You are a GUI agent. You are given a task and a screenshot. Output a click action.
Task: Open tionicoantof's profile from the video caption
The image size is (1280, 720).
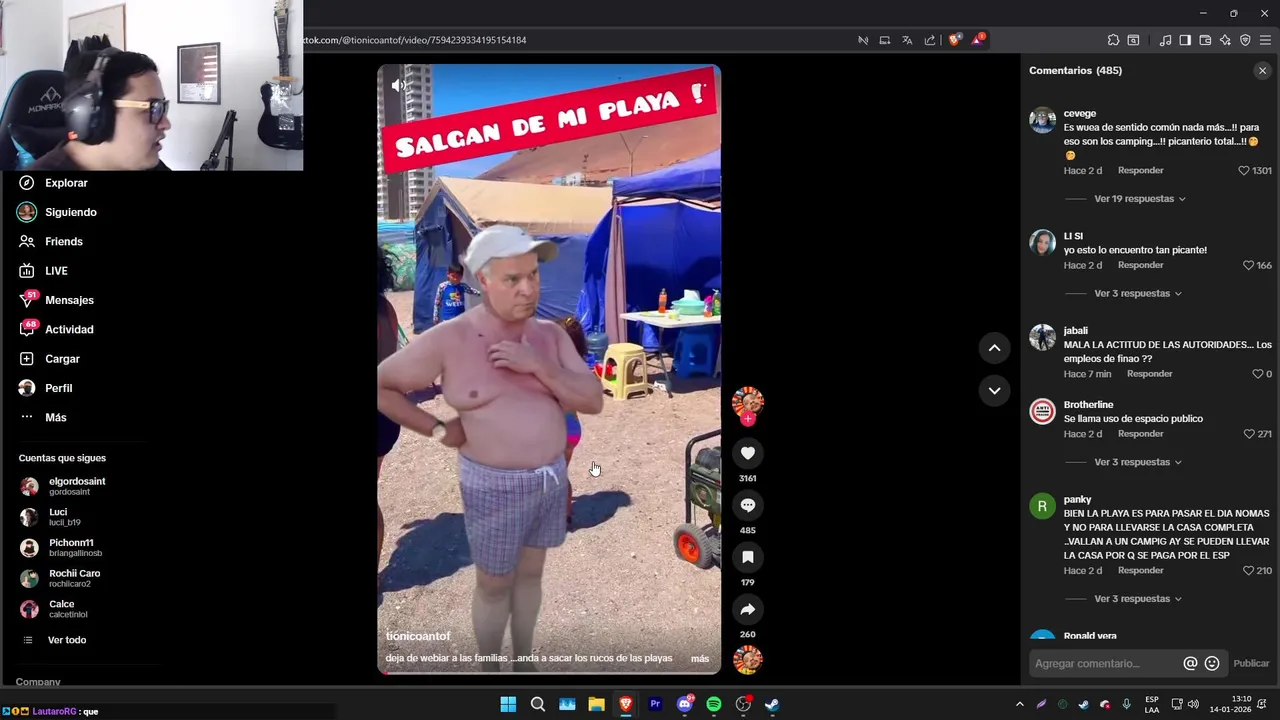click(x=418, y=636)
